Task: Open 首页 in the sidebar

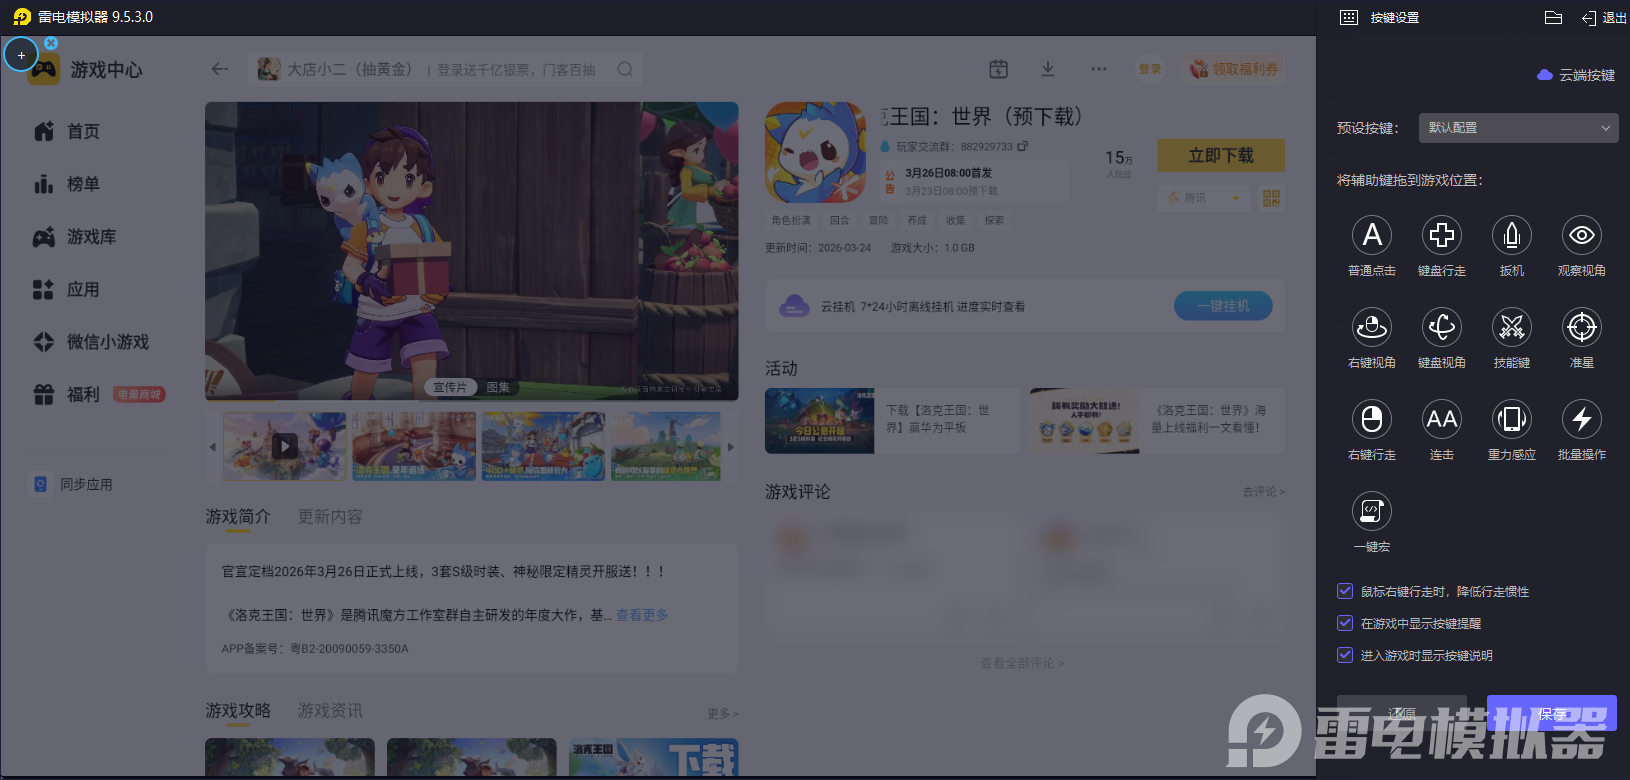Action: click(67, 132)
